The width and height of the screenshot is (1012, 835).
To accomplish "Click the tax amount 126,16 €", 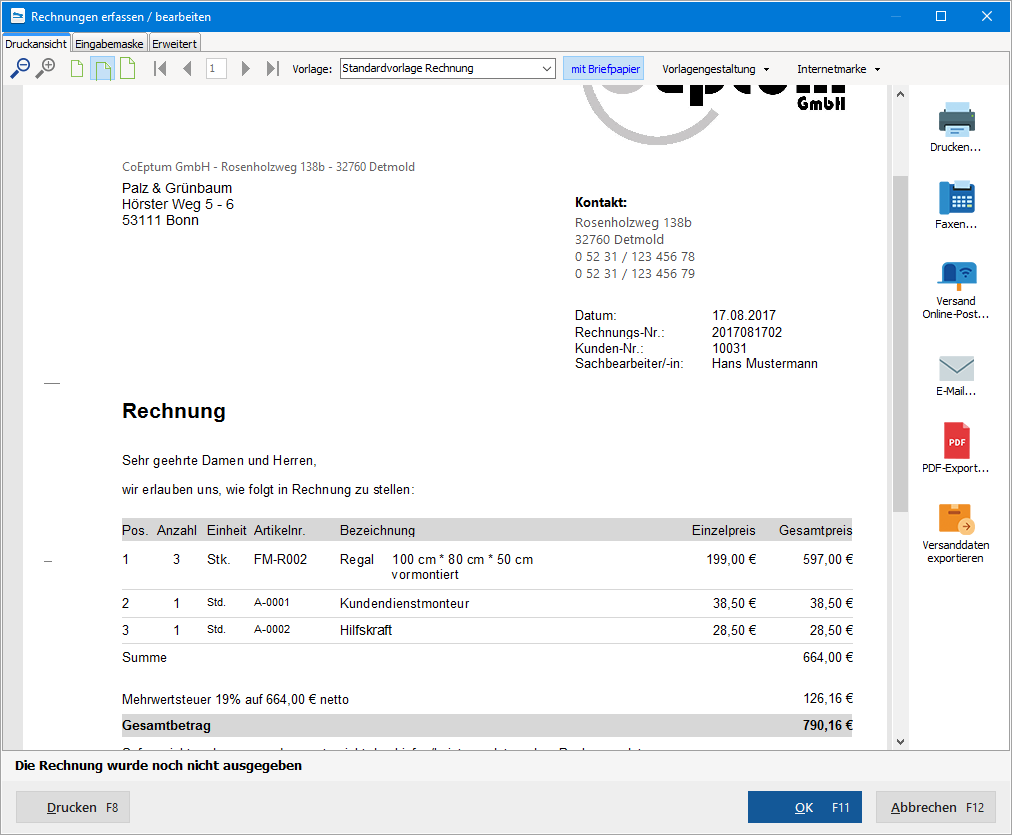I will 828,698.
